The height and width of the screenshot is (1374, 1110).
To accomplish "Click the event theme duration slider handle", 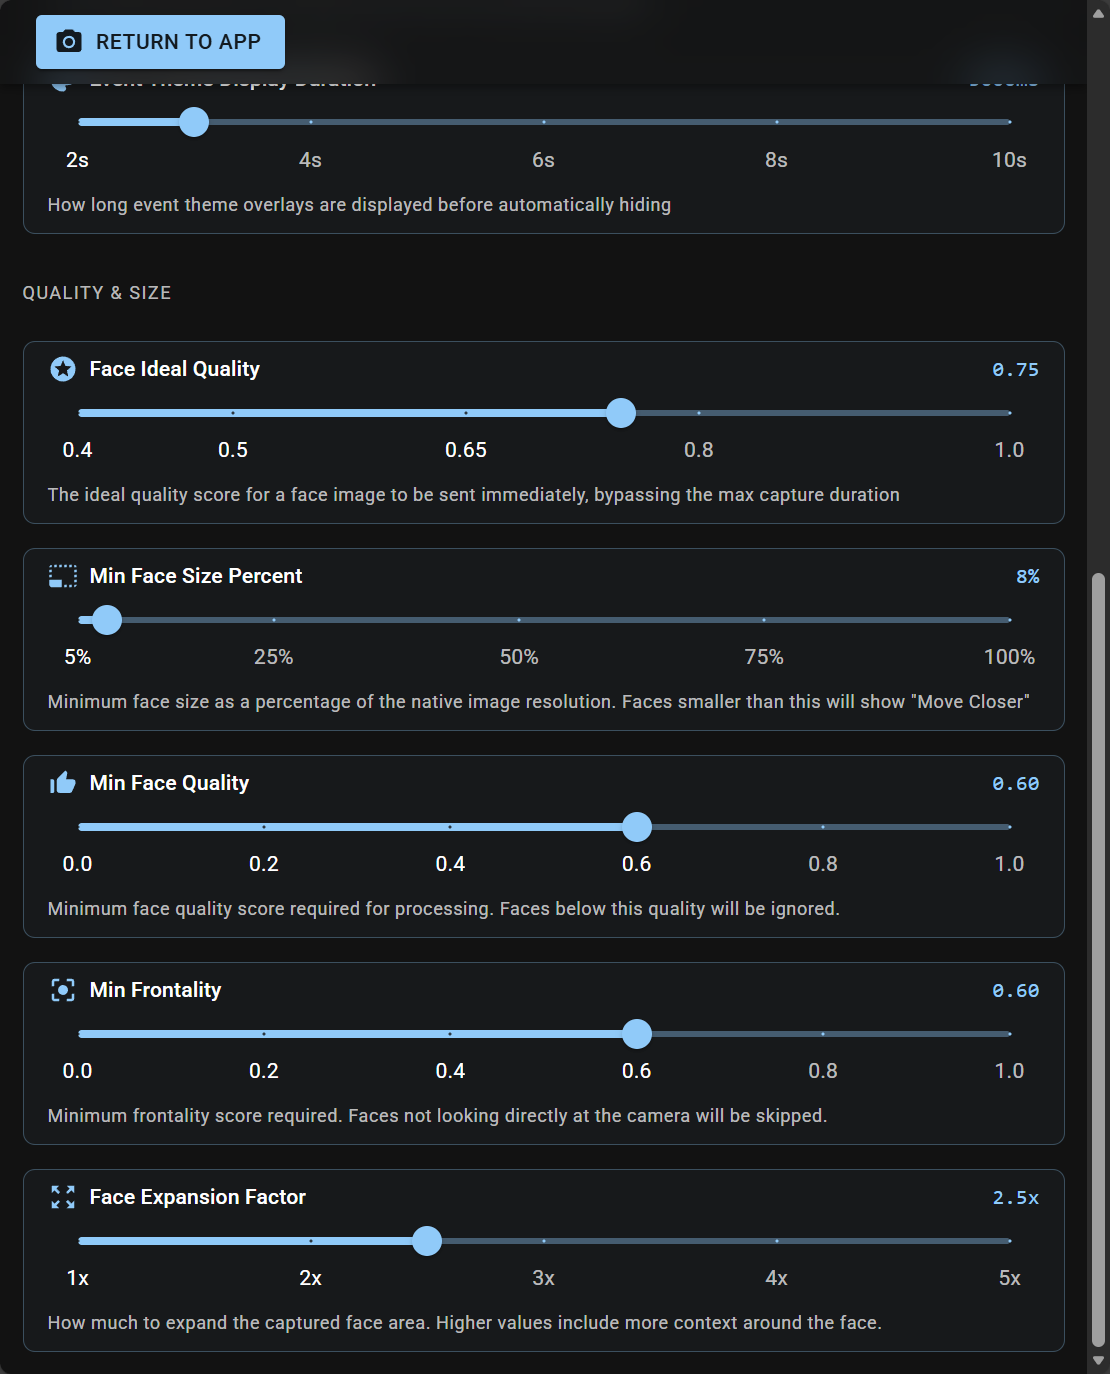I will click(x=194, y=122).
